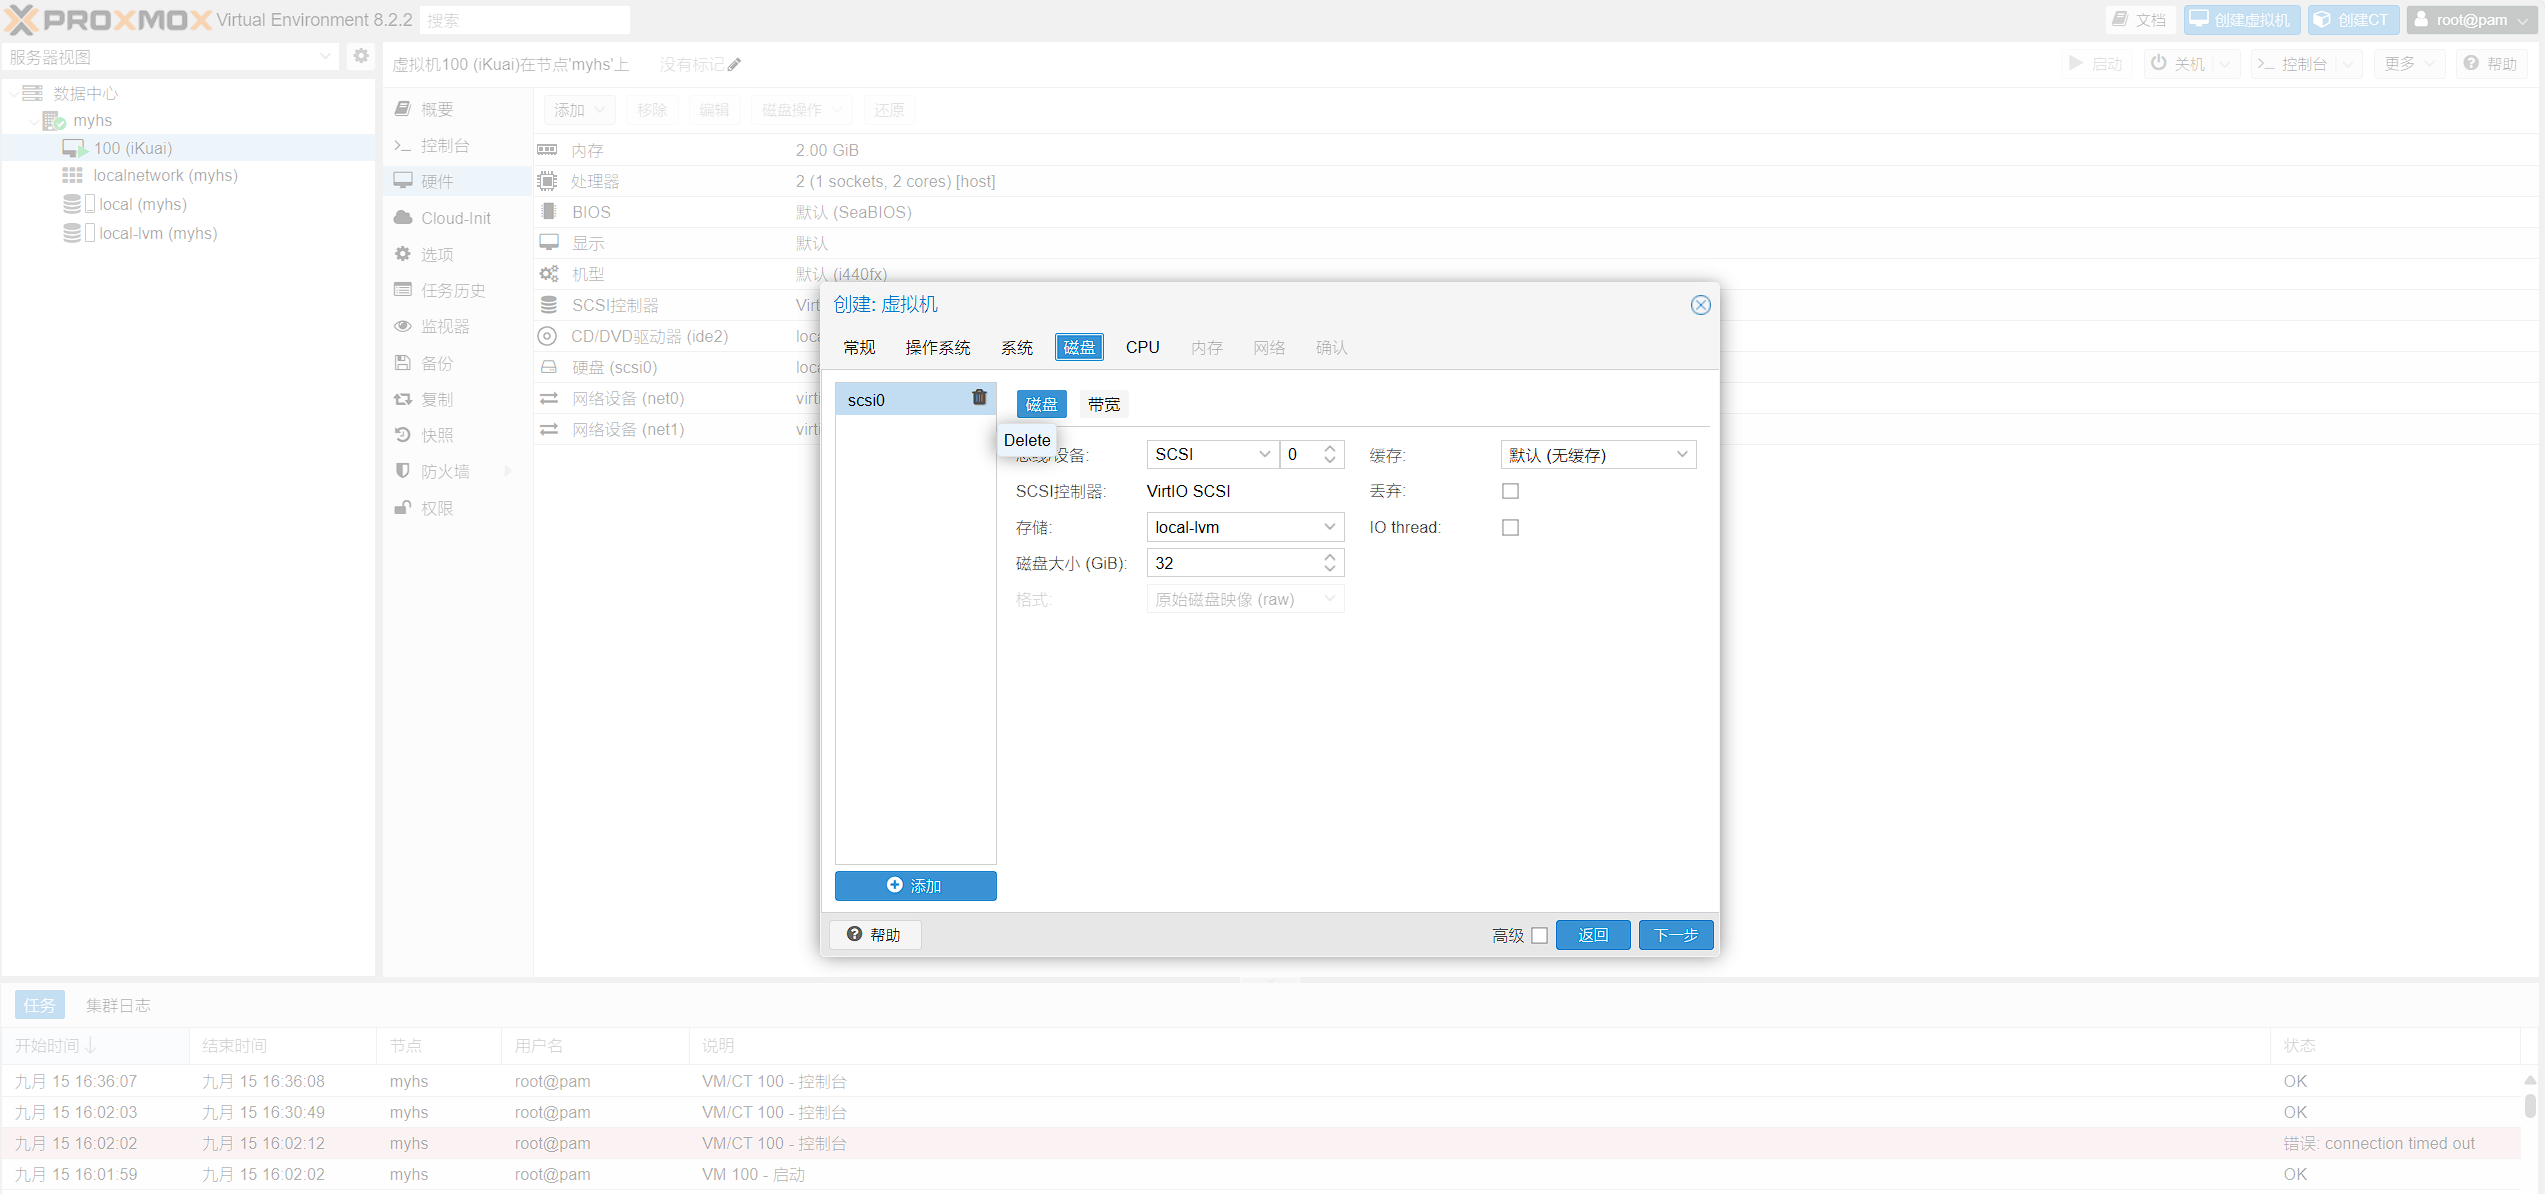The image size is (2545, 1194).
Task: Open Snapshots (快照) side menu item
Action: (x=456, y=435)
